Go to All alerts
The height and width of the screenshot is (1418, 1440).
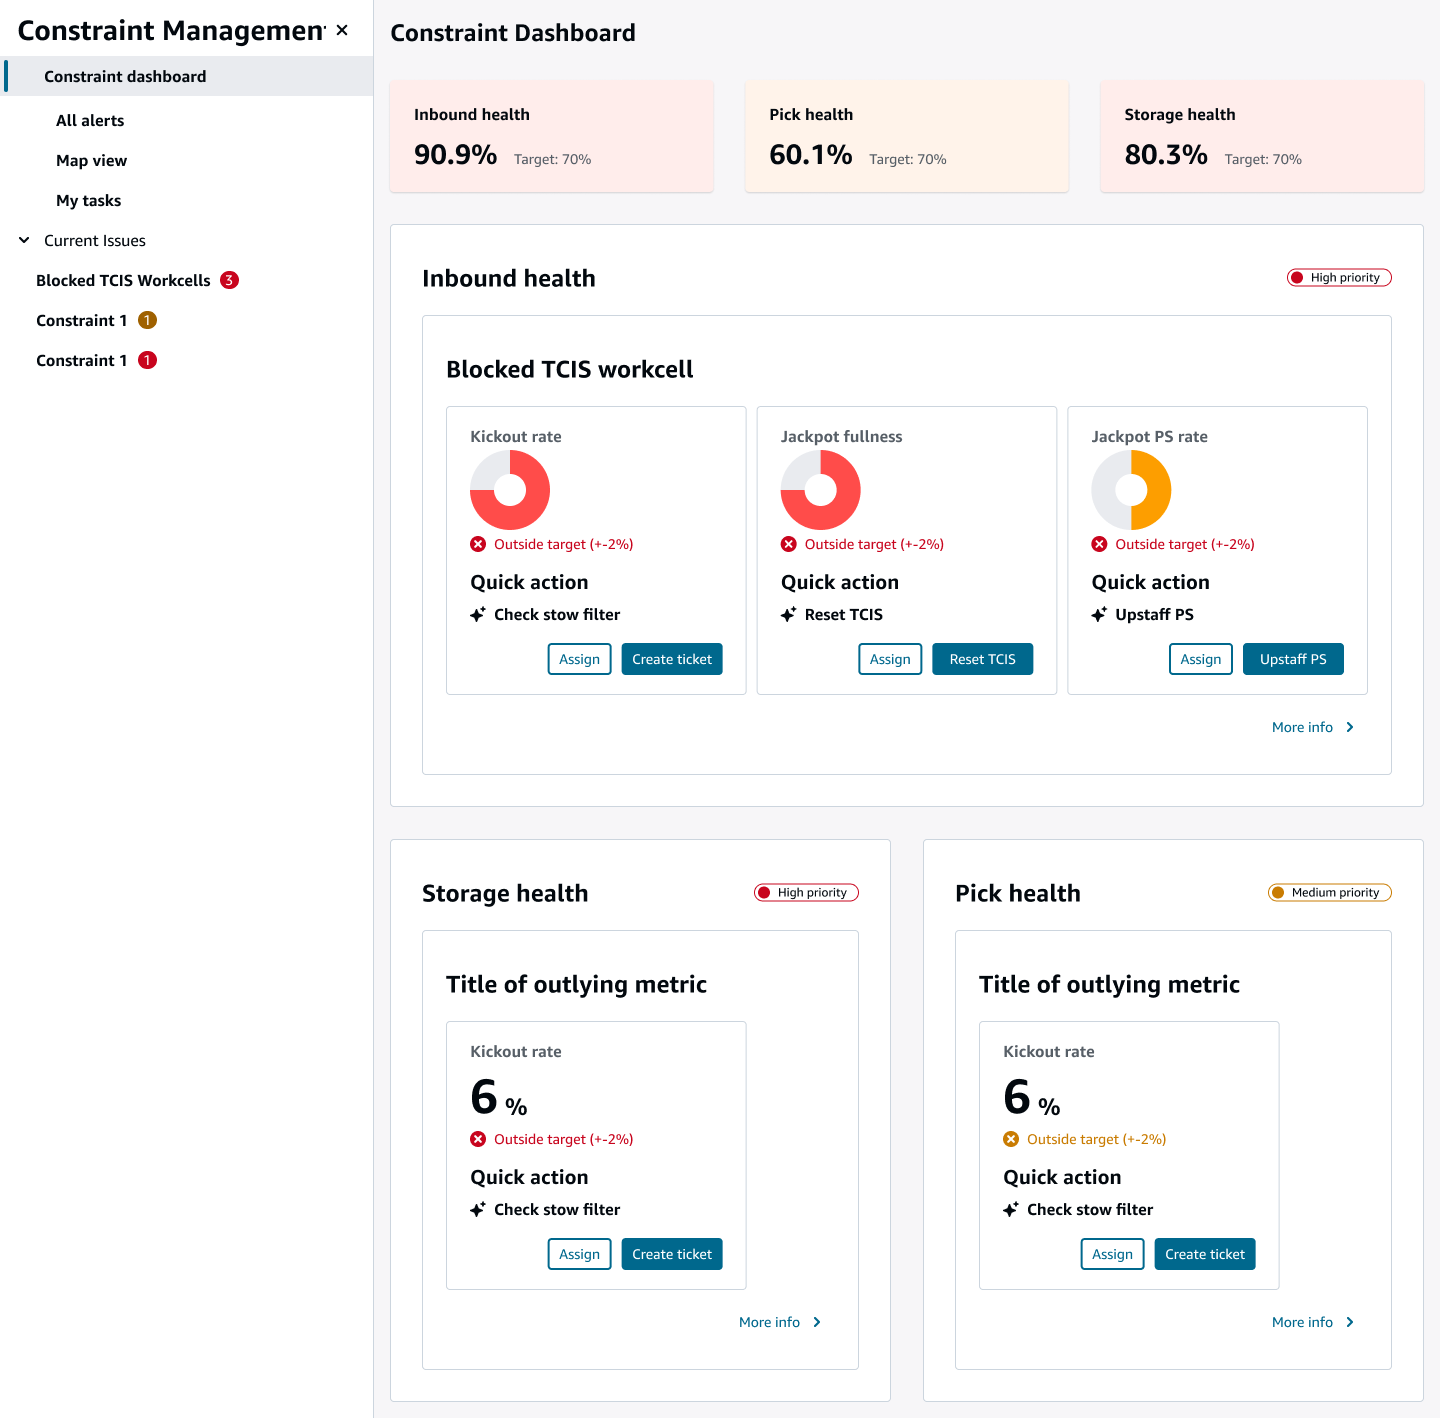pos(90,120)
